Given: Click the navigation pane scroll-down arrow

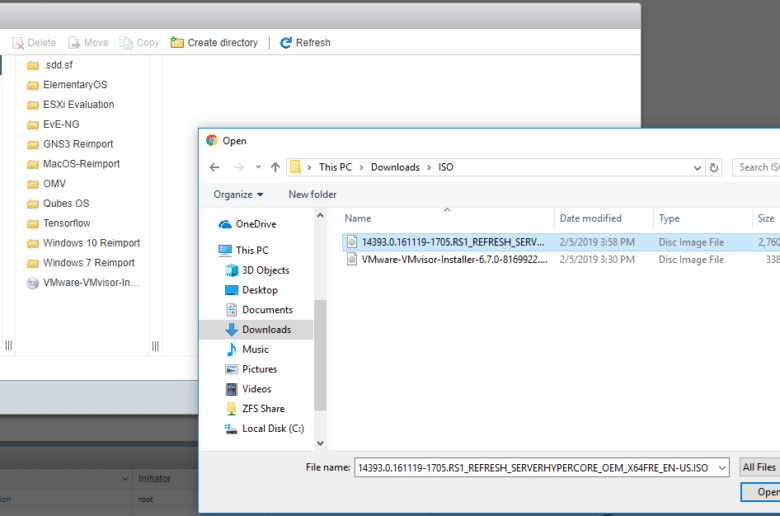Looking at the screenshot, I should pos(320,443).
